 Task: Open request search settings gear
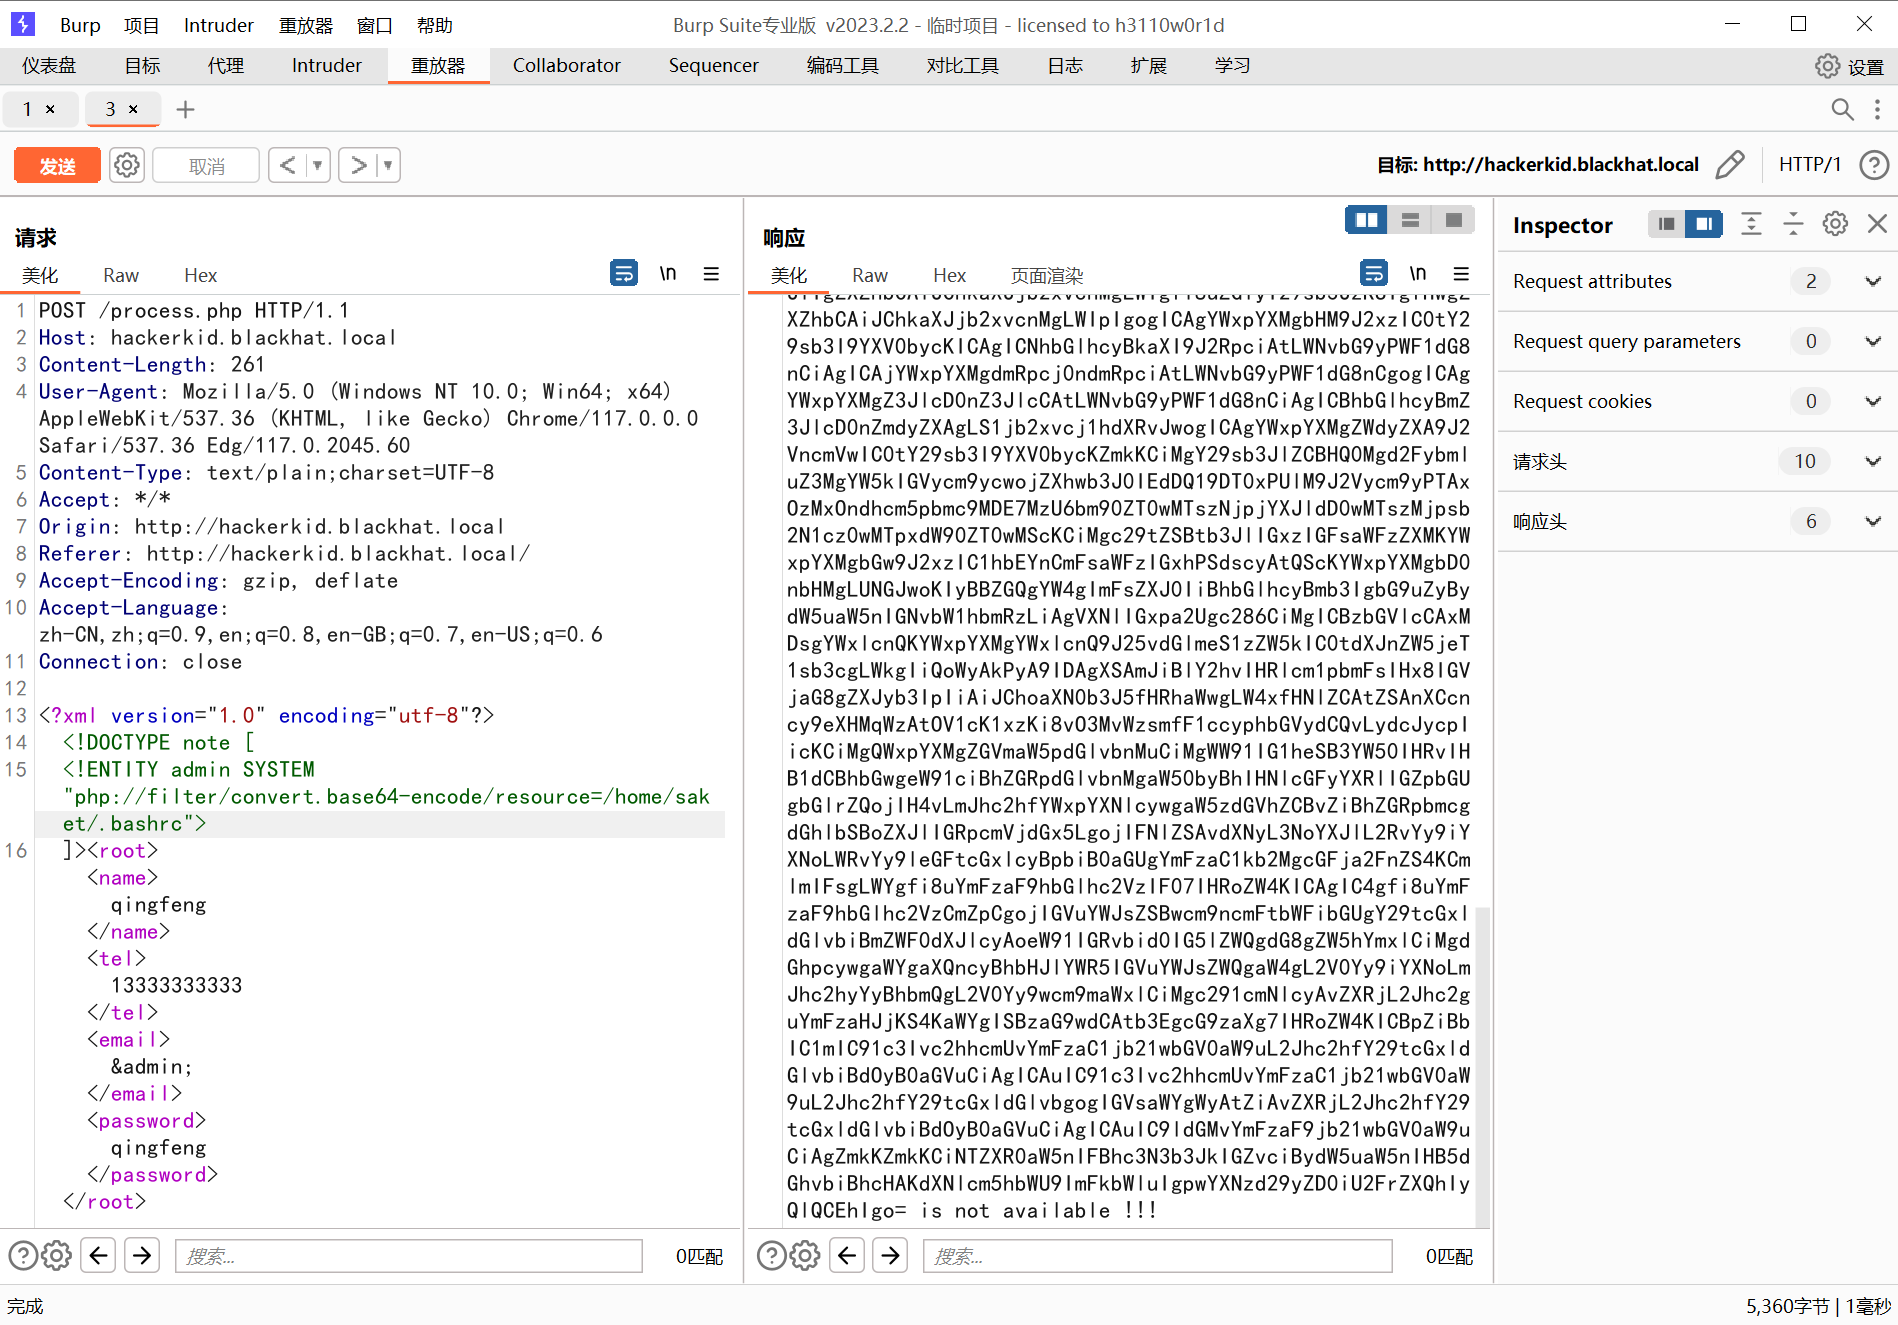[x=57, y=1255]
